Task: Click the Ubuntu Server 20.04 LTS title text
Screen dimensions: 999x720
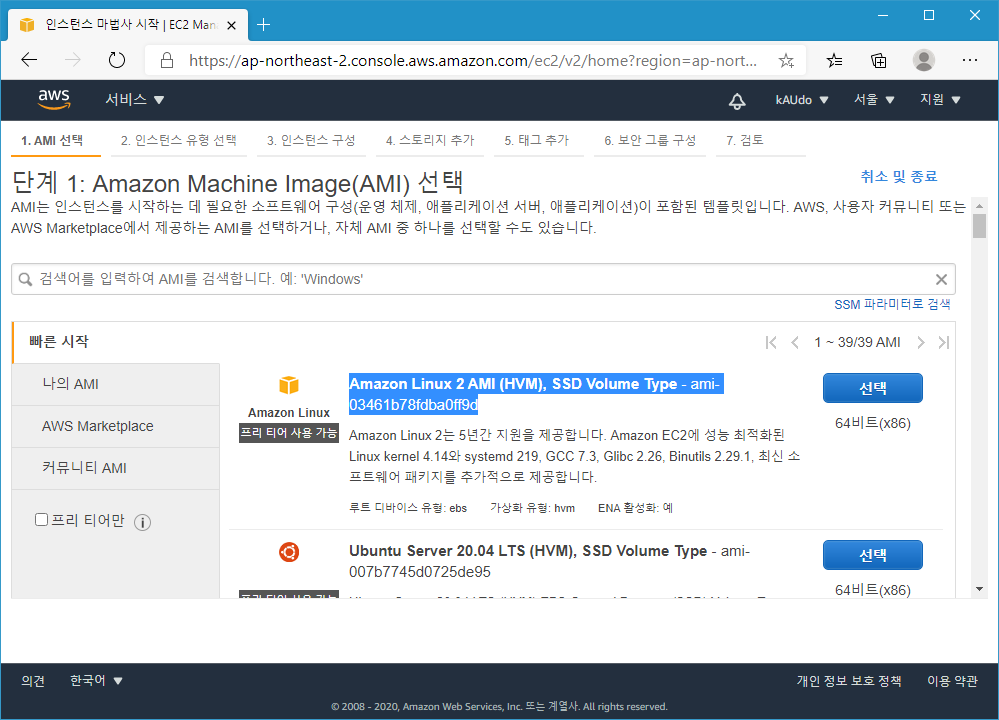Action: pos(549,561)
